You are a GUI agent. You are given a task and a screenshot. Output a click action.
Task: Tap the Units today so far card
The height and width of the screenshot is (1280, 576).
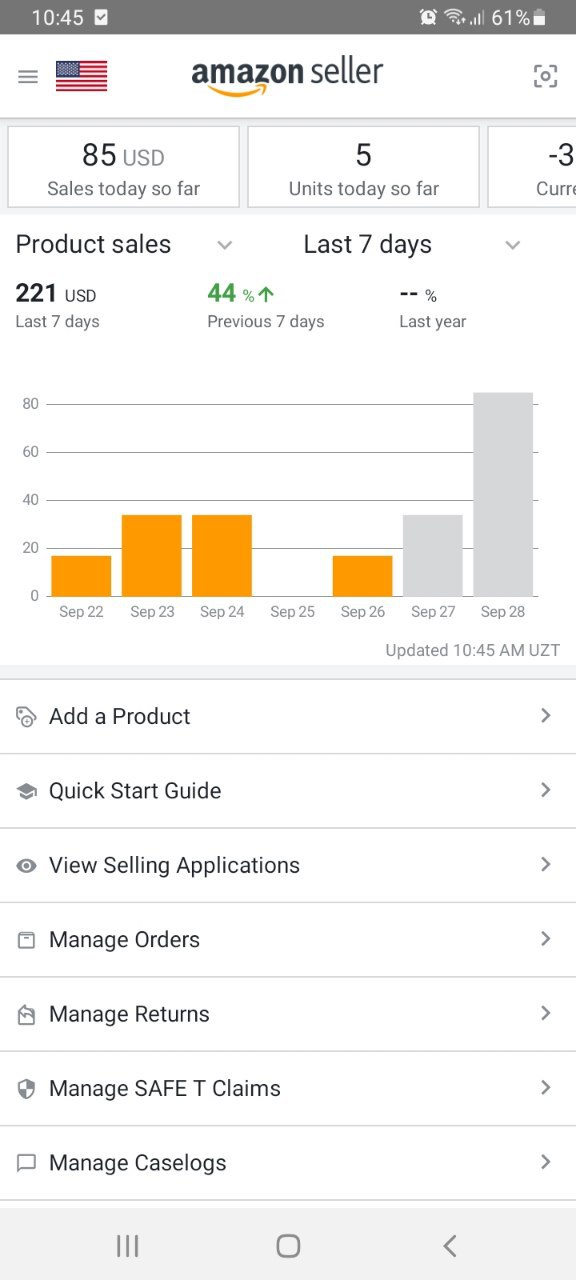[364, 167]
